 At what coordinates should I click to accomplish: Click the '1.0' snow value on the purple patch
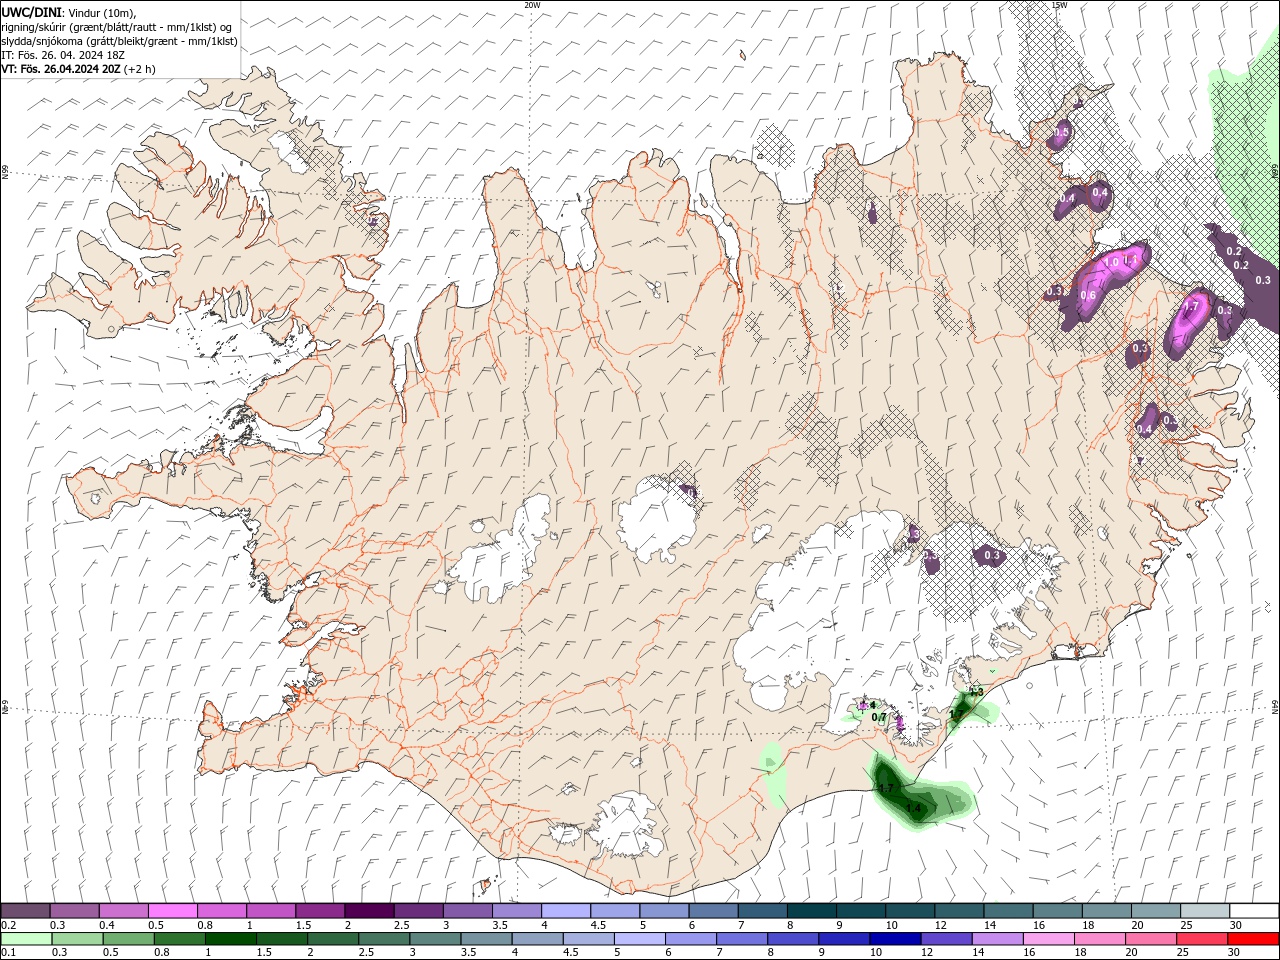(x=1111, y=263)
